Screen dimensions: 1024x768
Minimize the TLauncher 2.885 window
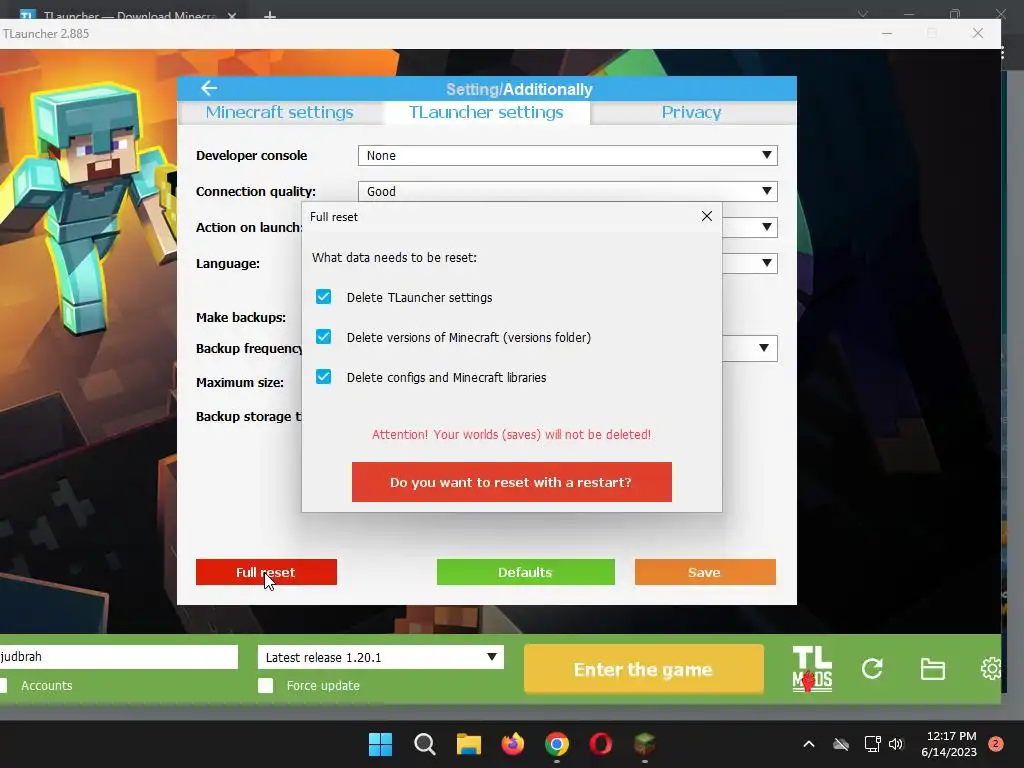click(x=887, y=33)
